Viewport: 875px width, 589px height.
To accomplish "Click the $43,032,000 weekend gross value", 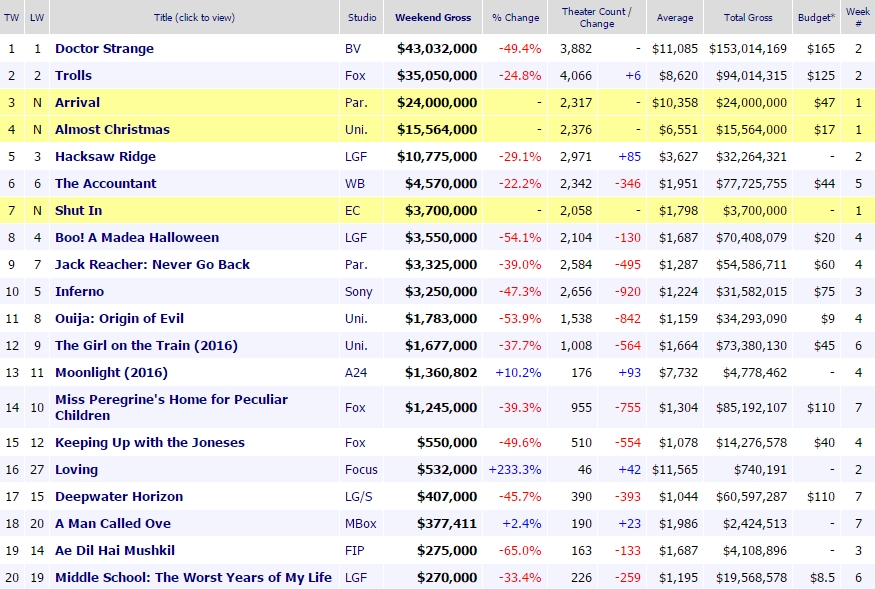I will point(437,49).
